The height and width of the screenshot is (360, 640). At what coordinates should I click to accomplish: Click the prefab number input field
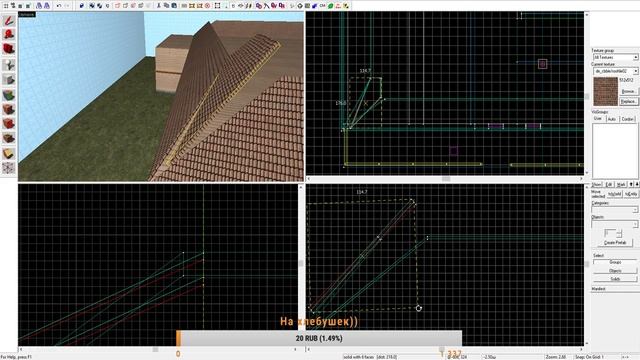click(x=610, y=233)
